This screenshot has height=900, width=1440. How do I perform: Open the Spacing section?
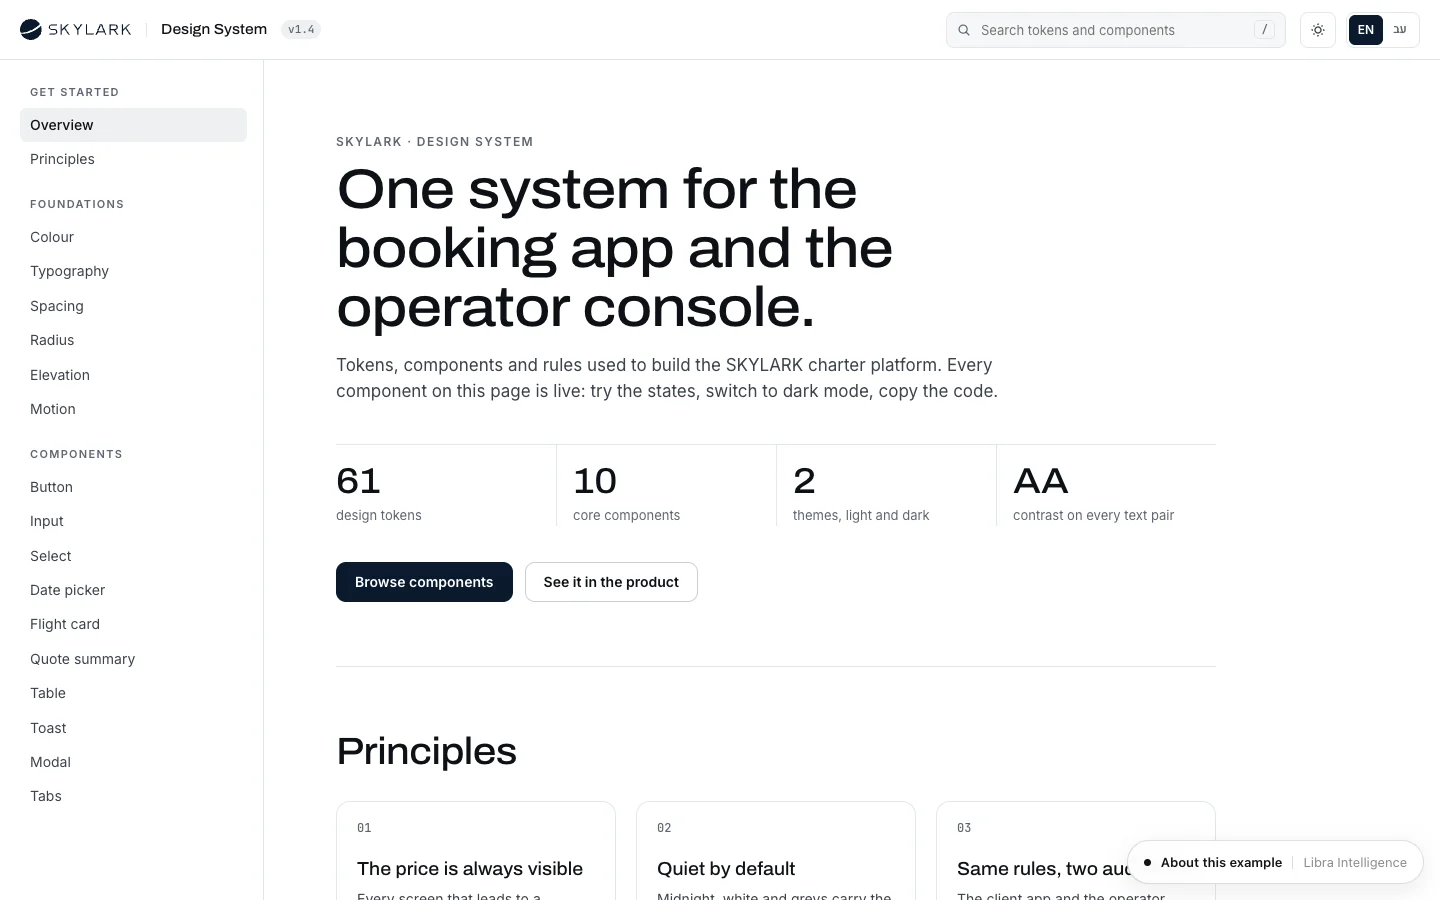(133, 306)
